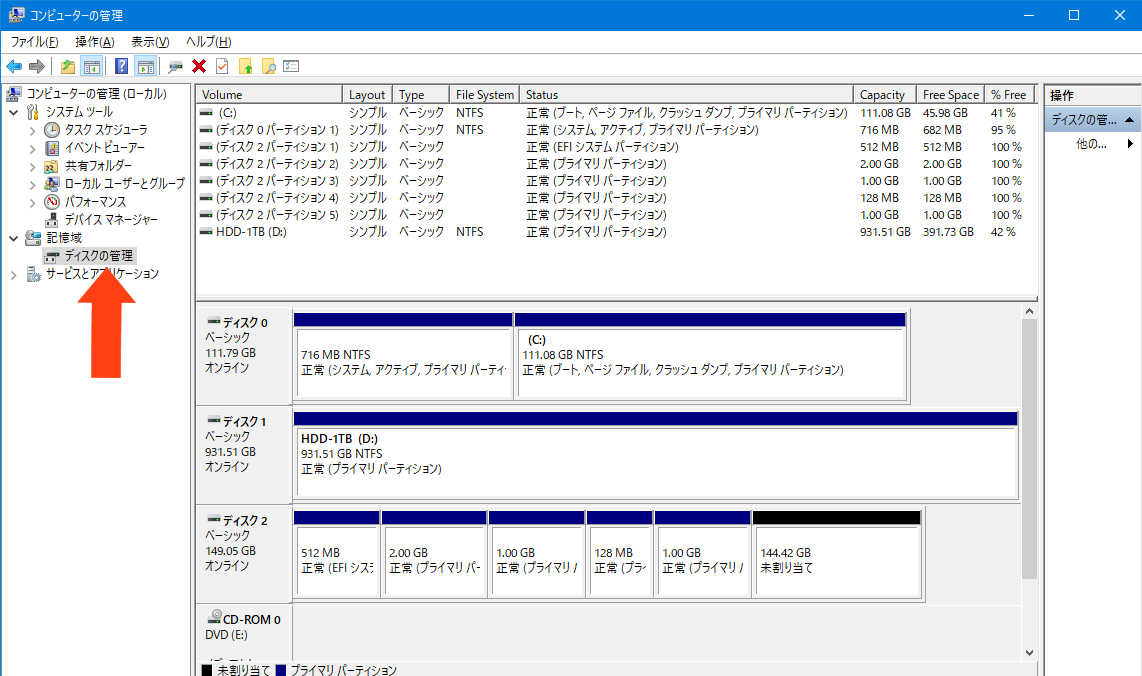Open Help with the question mark icon

point(121,67)
